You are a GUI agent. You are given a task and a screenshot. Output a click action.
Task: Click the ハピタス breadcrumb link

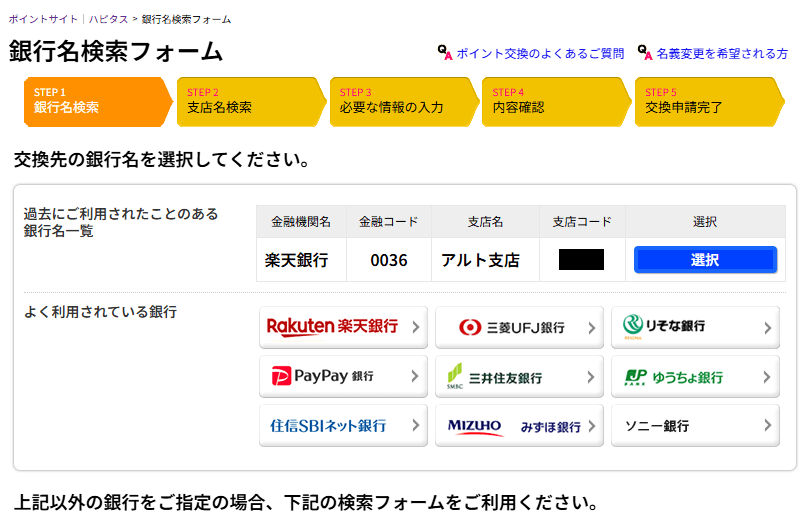tap(108, 19)
